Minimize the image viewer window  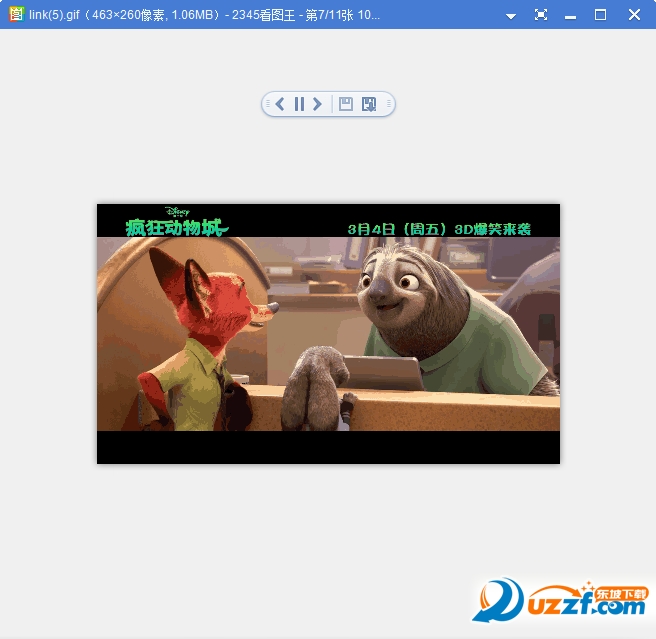tap(571, 17)
